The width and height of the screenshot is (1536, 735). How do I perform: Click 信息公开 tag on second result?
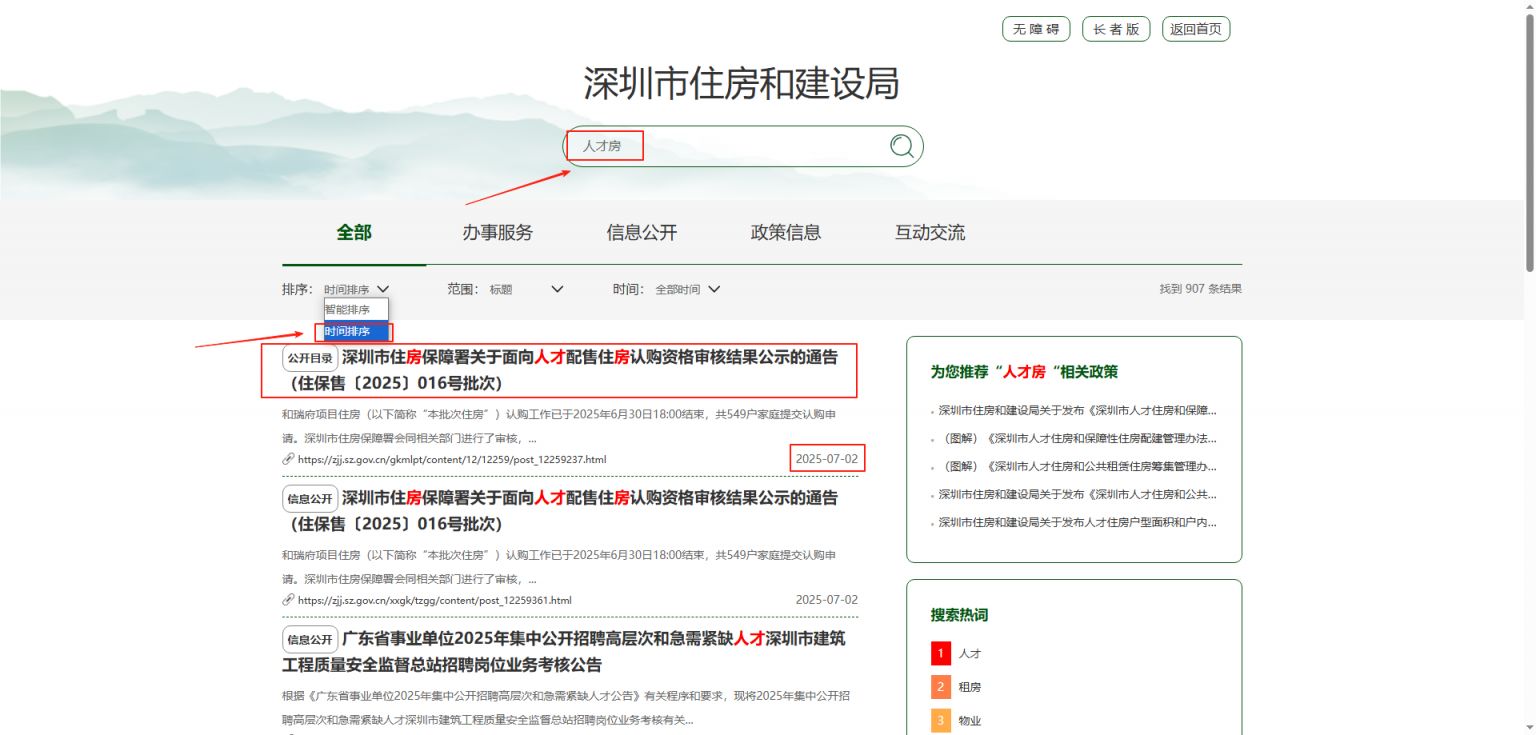(x=310, y=498)
